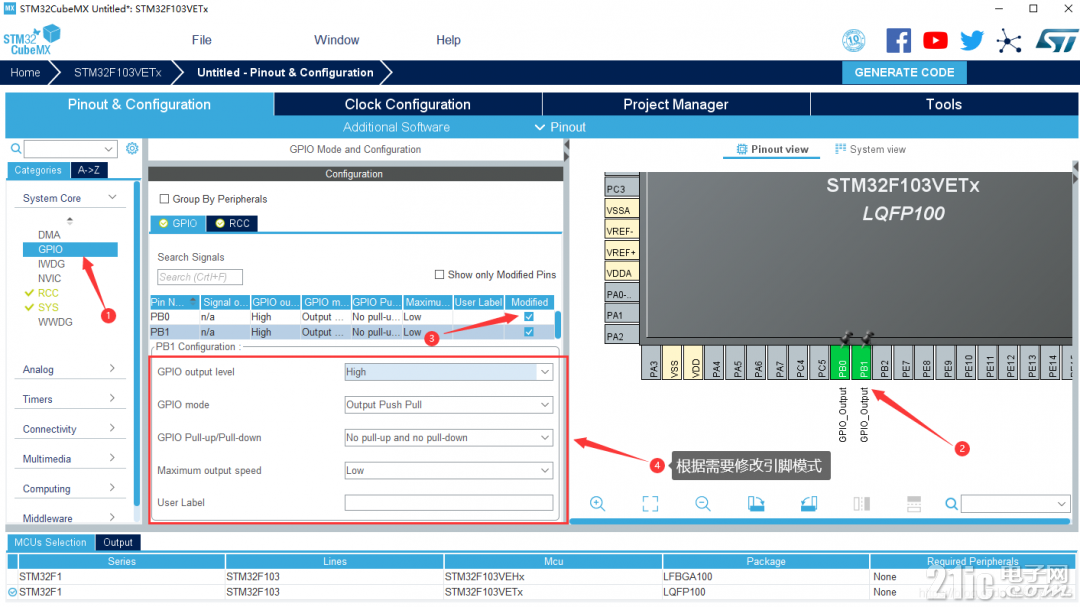The height and width of the screenshot is (607, 1080).
Task: Open the pin search combo box
Action: tap(1015, 504)
